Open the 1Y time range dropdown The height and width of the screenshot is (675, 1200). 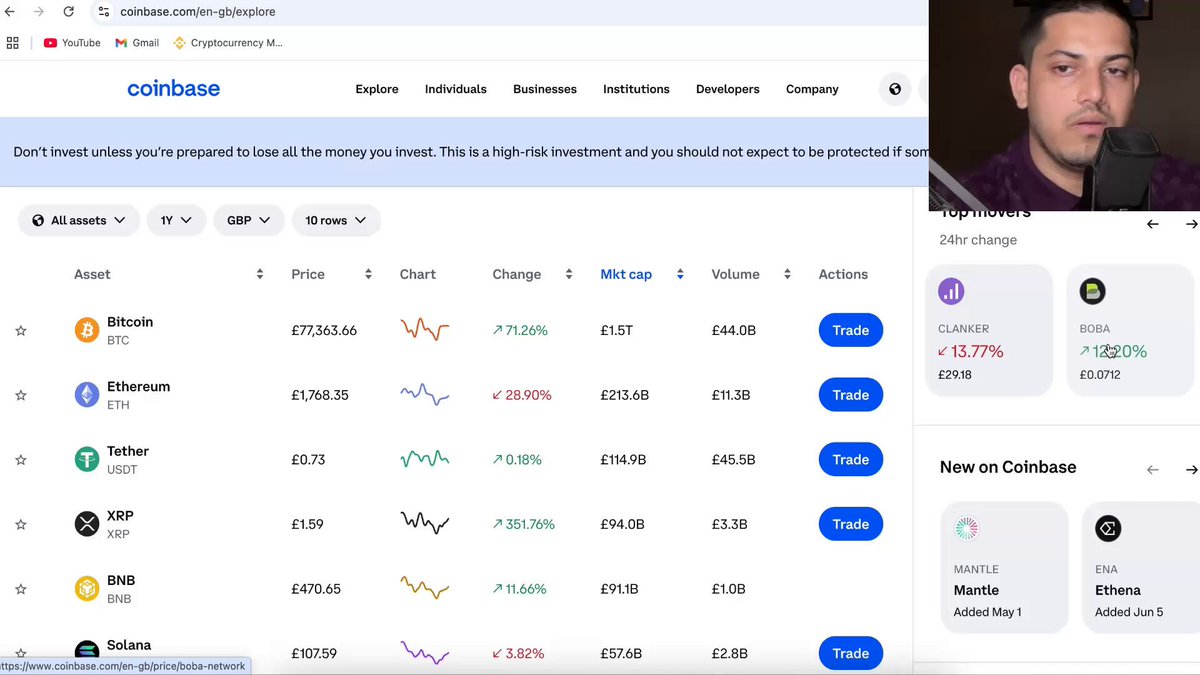(x=176, y=220)
